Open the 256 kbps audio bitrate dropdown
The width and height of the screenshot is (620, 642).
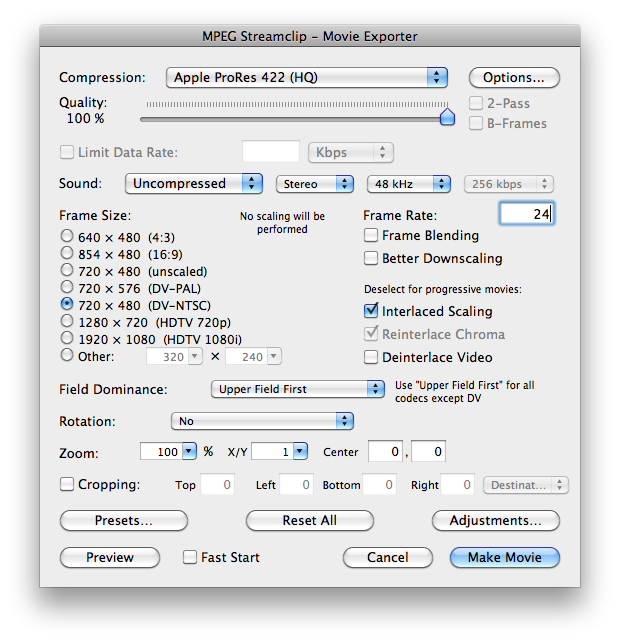509,184
